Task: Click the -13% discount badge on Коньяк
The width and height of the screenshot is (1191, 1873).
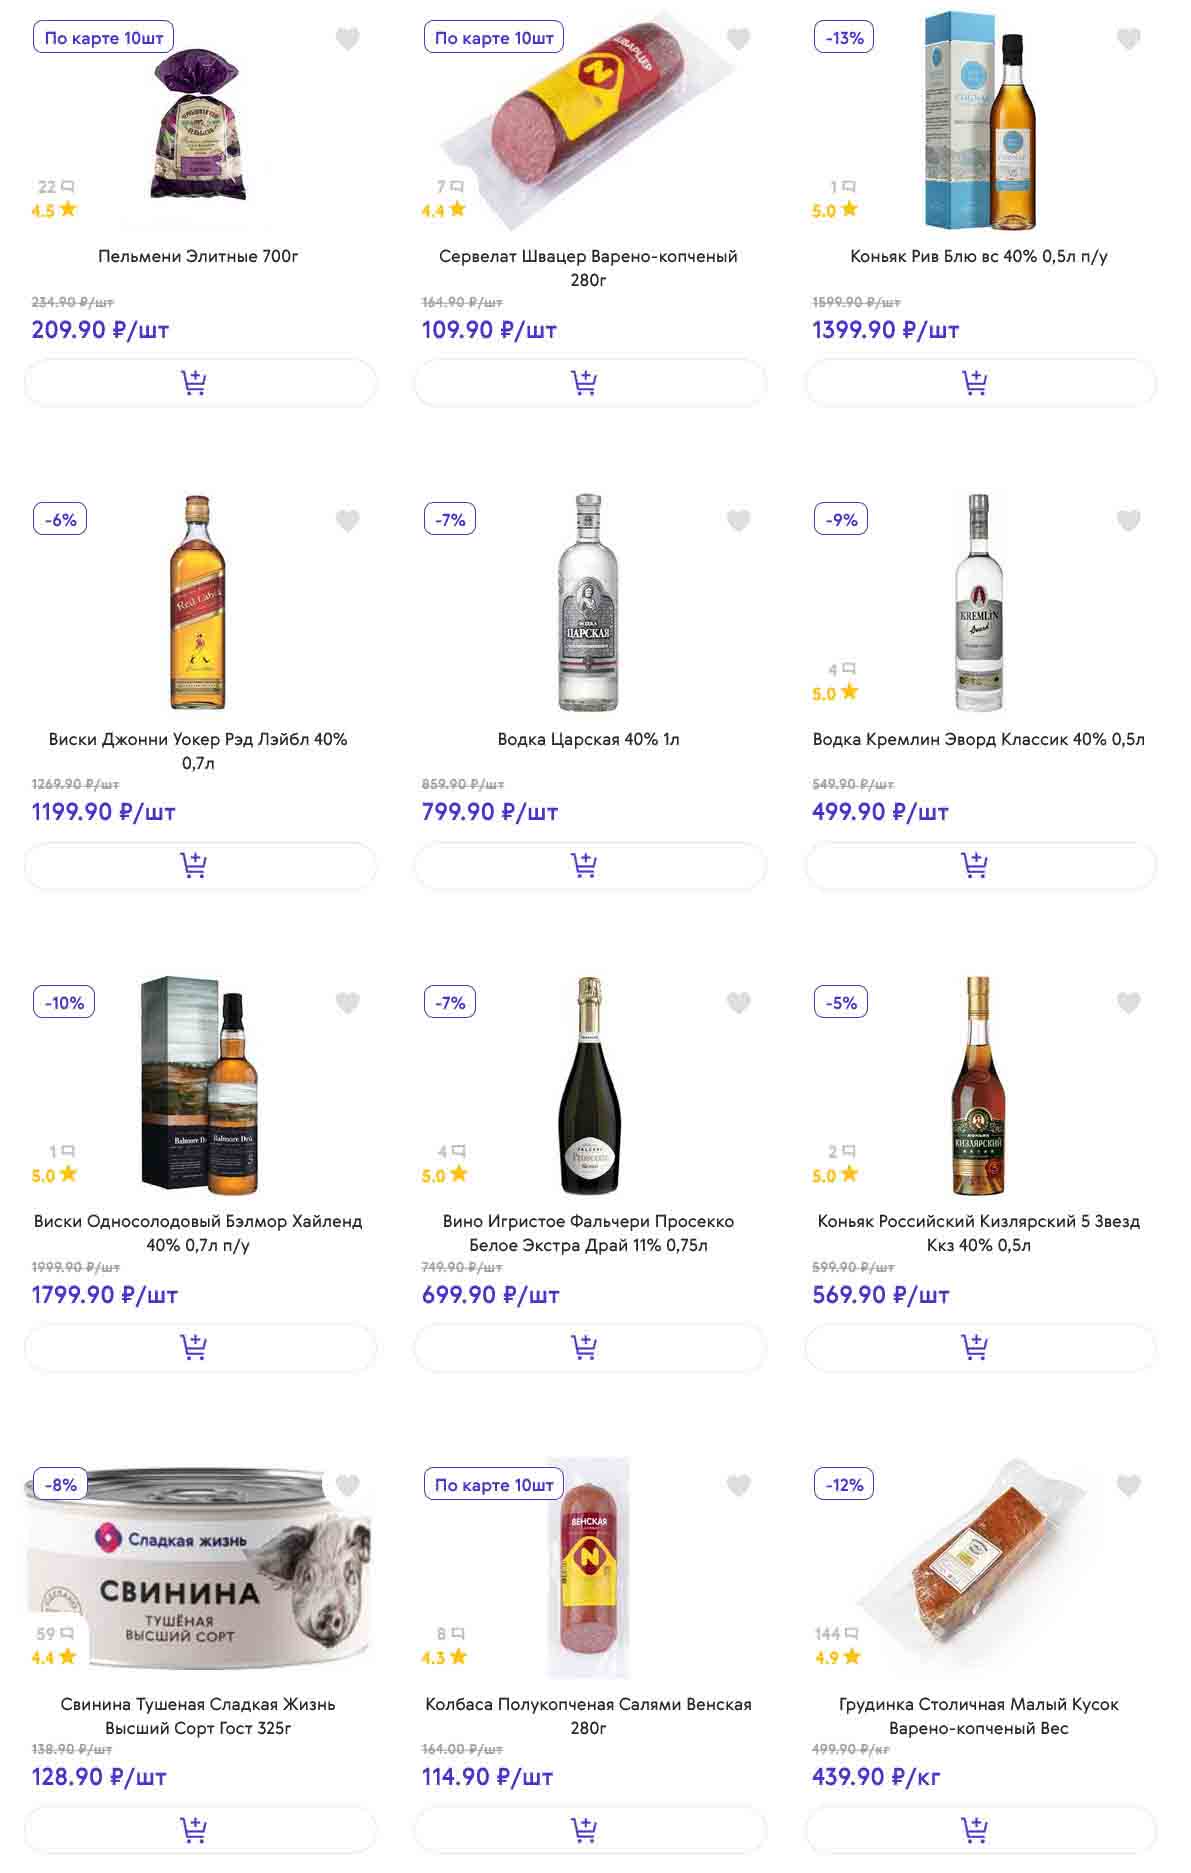Action: click(x=844, y=38)
